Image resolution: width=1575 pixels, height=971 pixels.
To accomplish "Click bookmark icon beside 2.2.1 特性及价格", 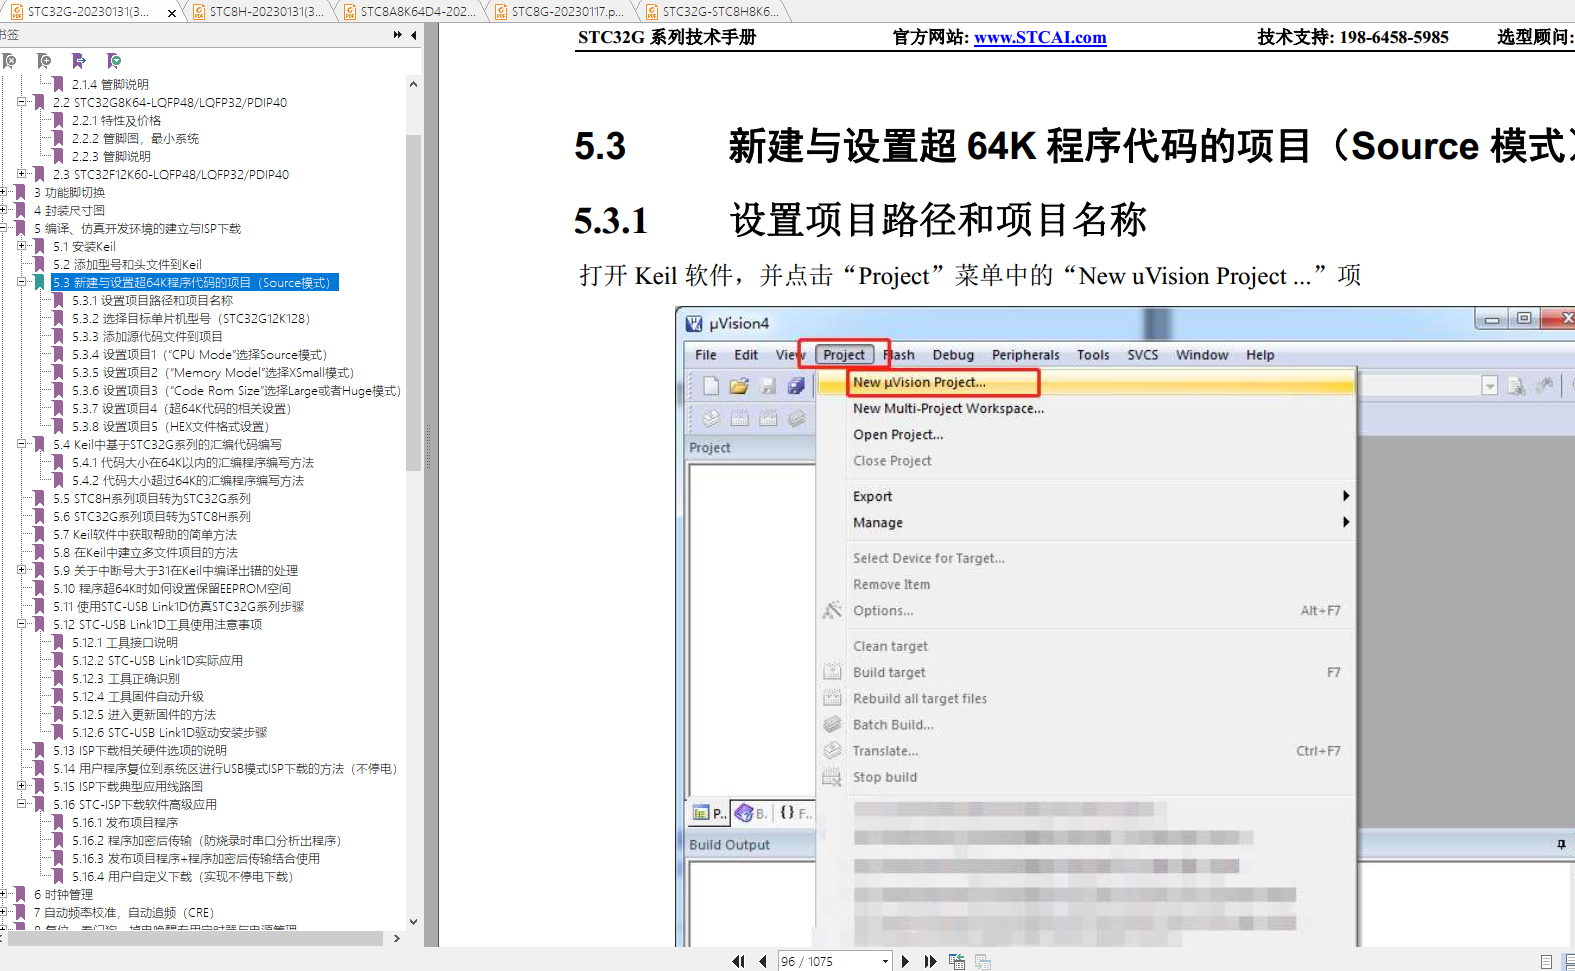I will (58, 120).
